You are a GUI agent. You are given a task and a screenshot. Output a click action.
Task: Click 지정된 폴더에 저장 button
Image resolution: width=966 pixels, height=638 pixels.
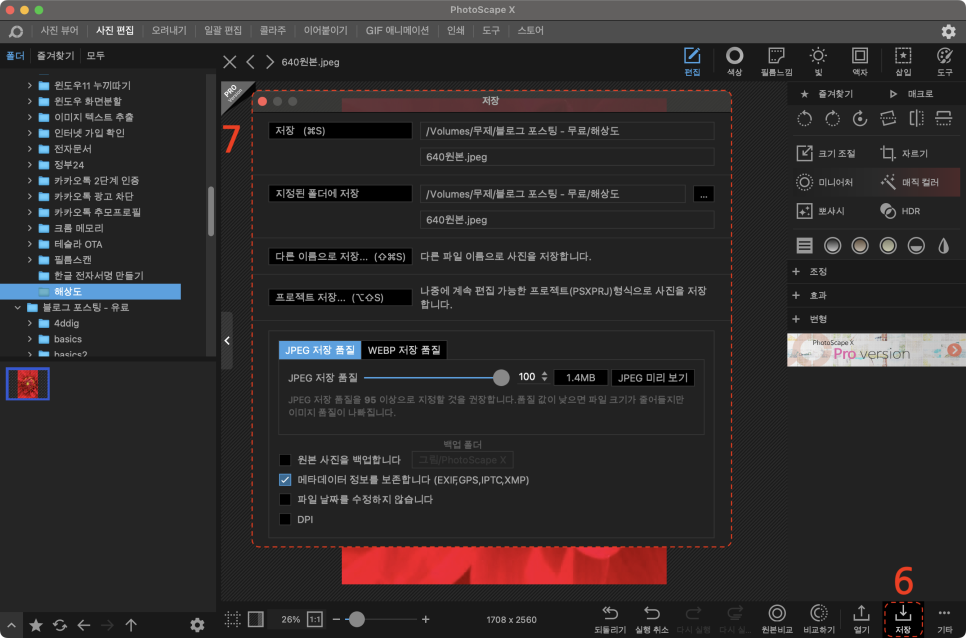[x=340, y=193]
